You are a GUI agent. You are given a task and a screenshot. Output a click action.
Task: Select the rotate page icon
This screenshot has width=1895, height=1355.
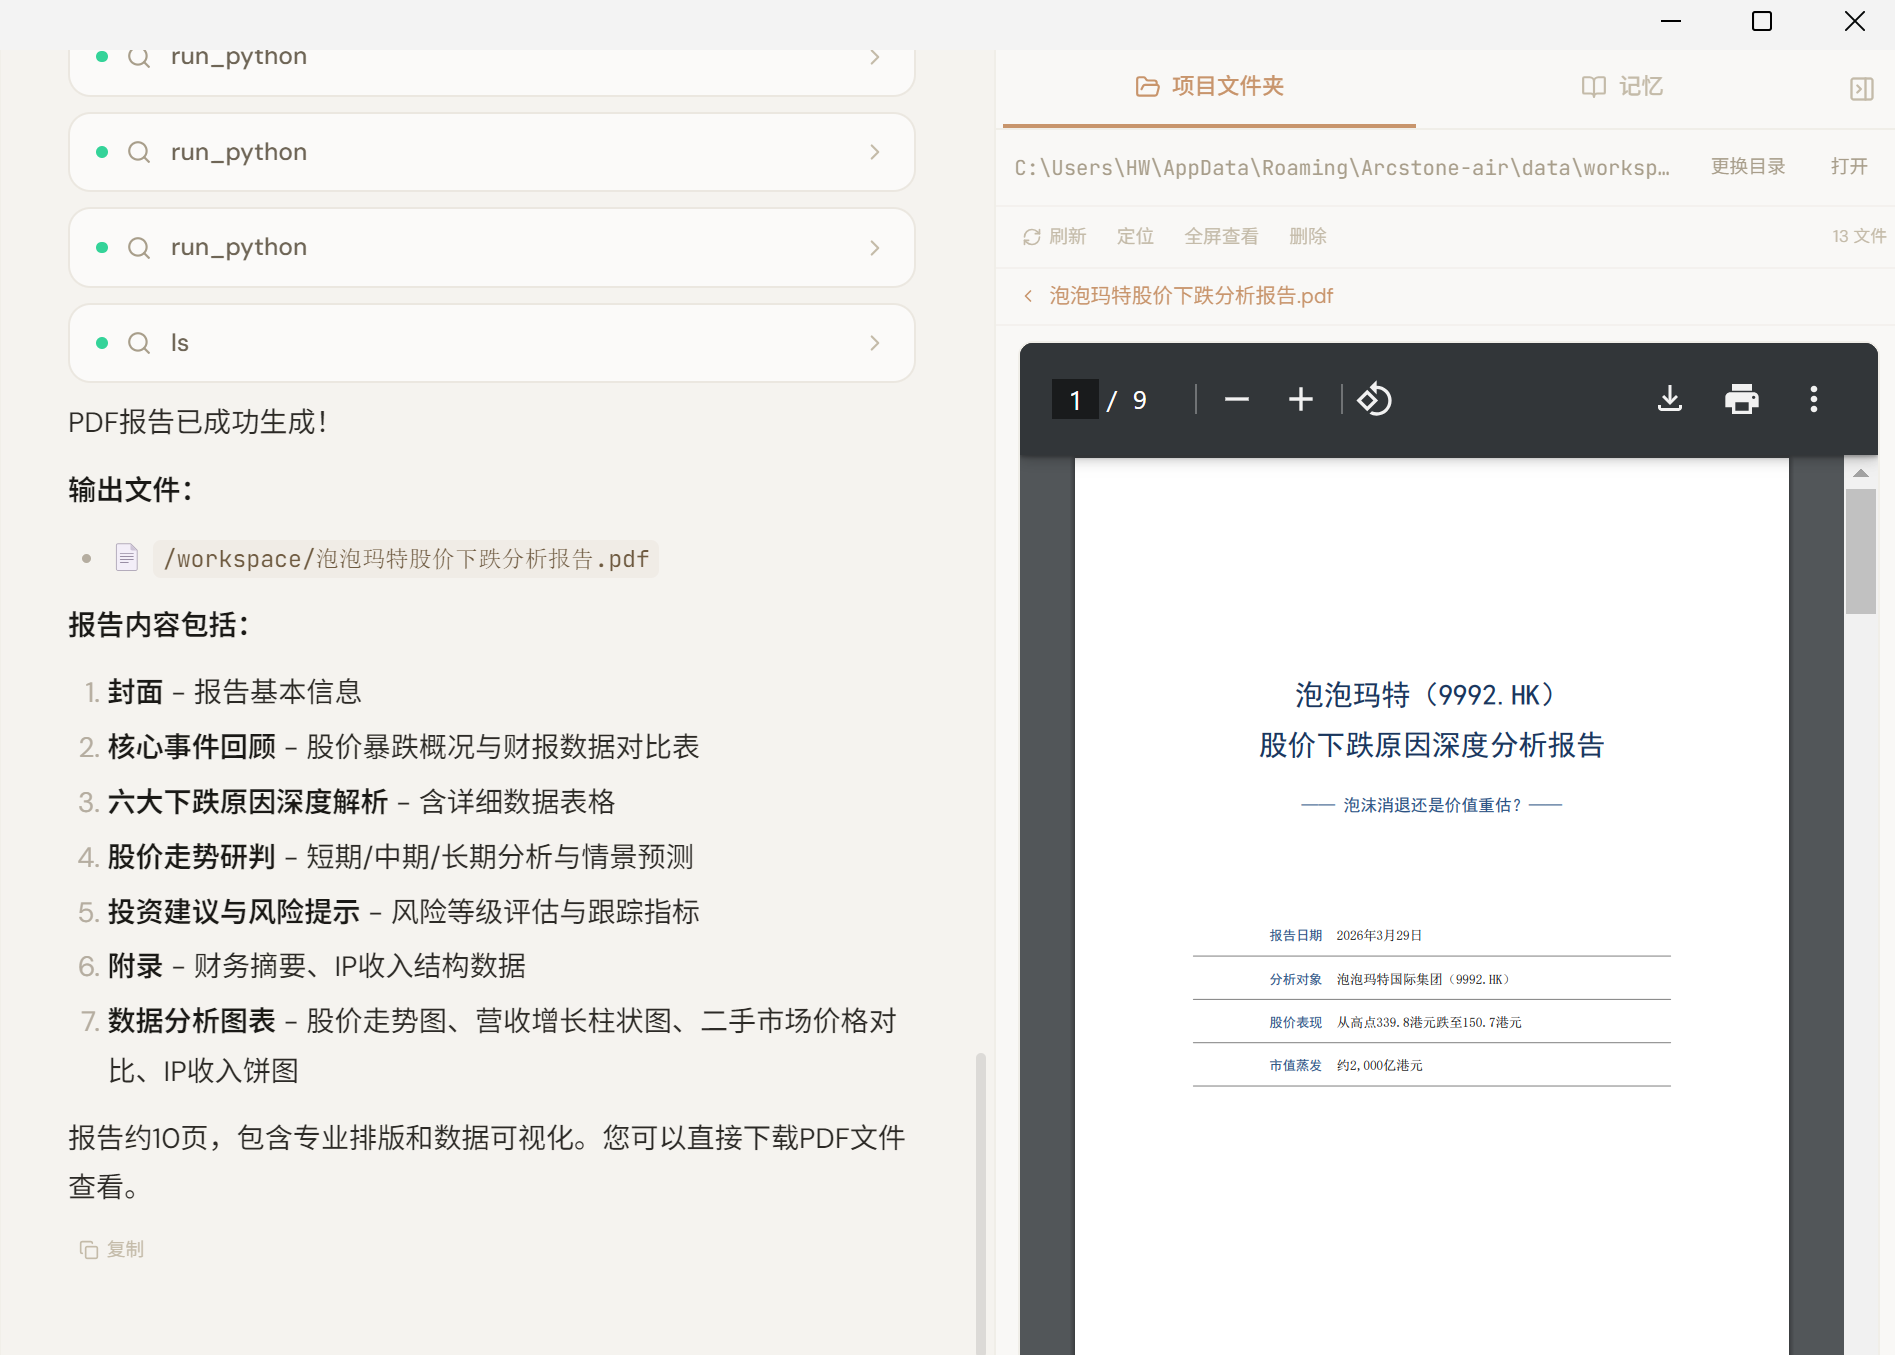[x=1374, y=399]
